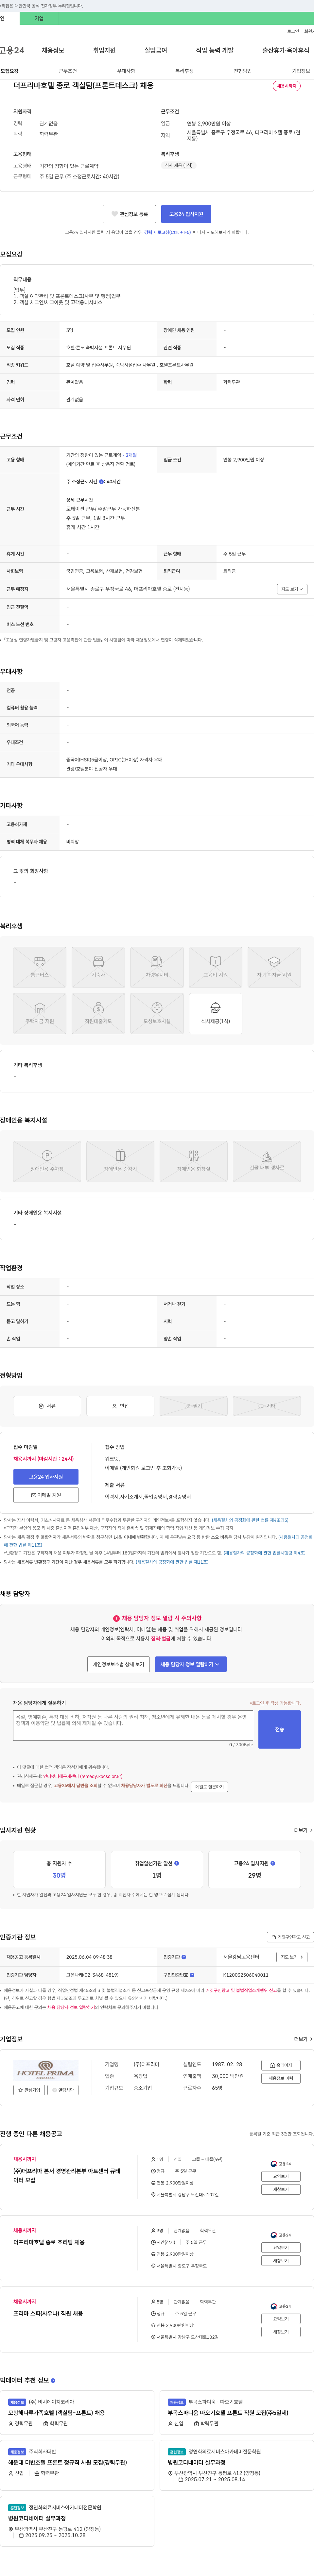The height and width of the screenshot is (2576, 314).
Task: Select the 장애인용 화장실 icon
Action: click(x=193, y=1161)
